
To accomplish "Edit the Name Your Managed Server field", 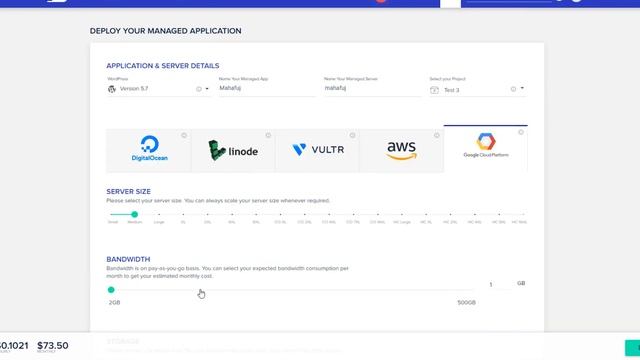I will coord(372,88).
